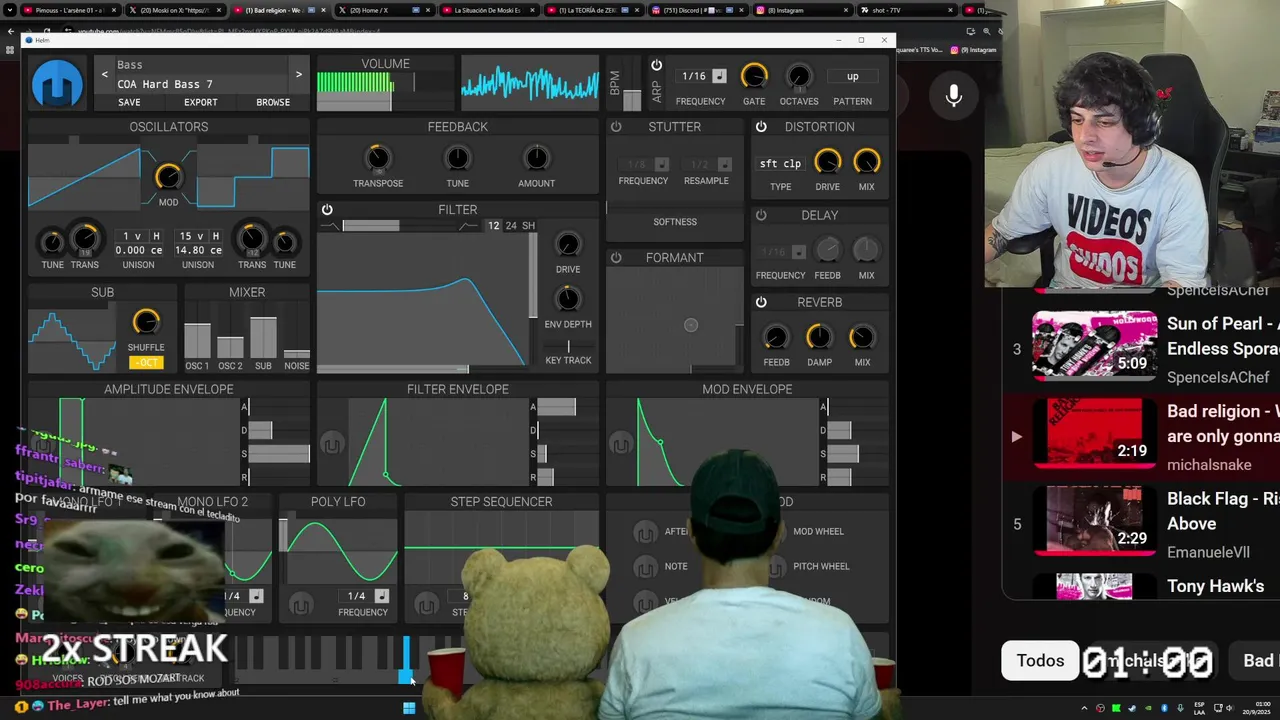Click oscillator 1 TRANS knob
Screen dimensions: 1280x720
(85, 238)
